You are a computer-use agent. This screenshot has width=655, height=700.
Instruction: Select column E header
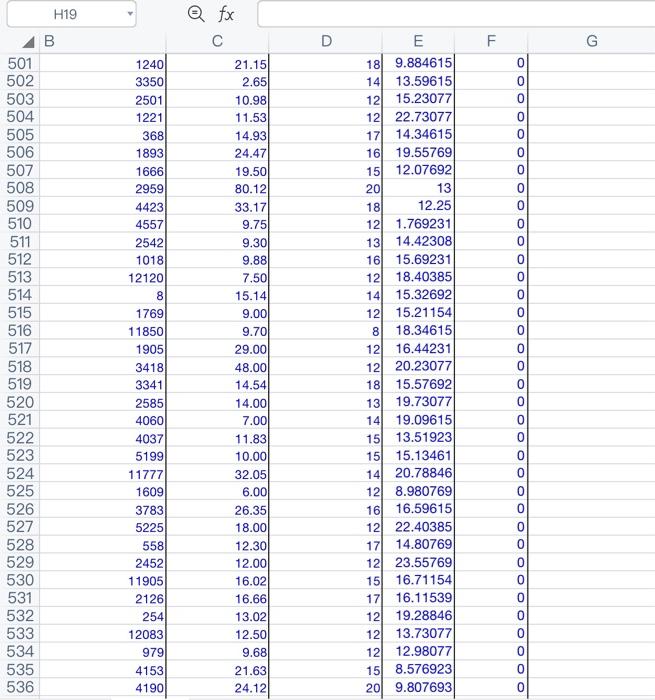tap(418, 41)
